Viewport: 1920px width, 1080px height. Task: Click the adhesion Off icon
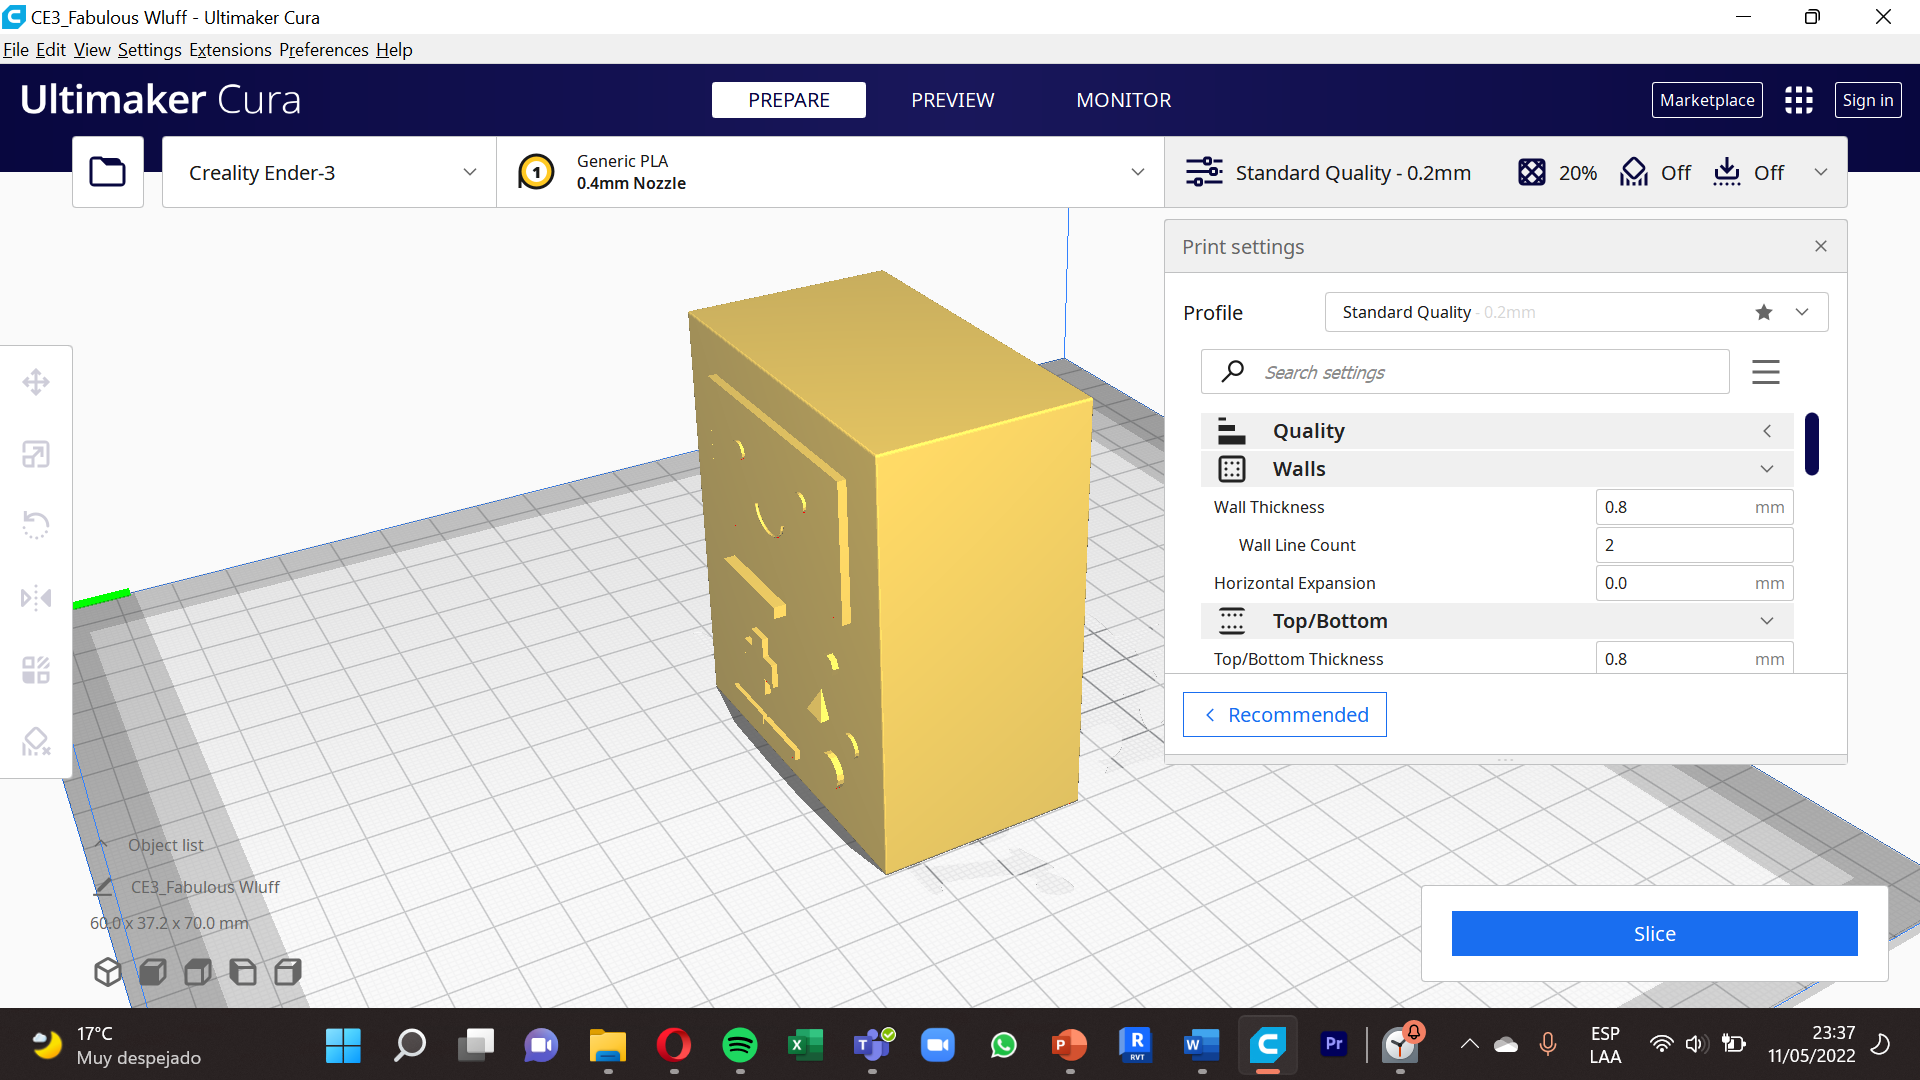[x=1727, y=172]
